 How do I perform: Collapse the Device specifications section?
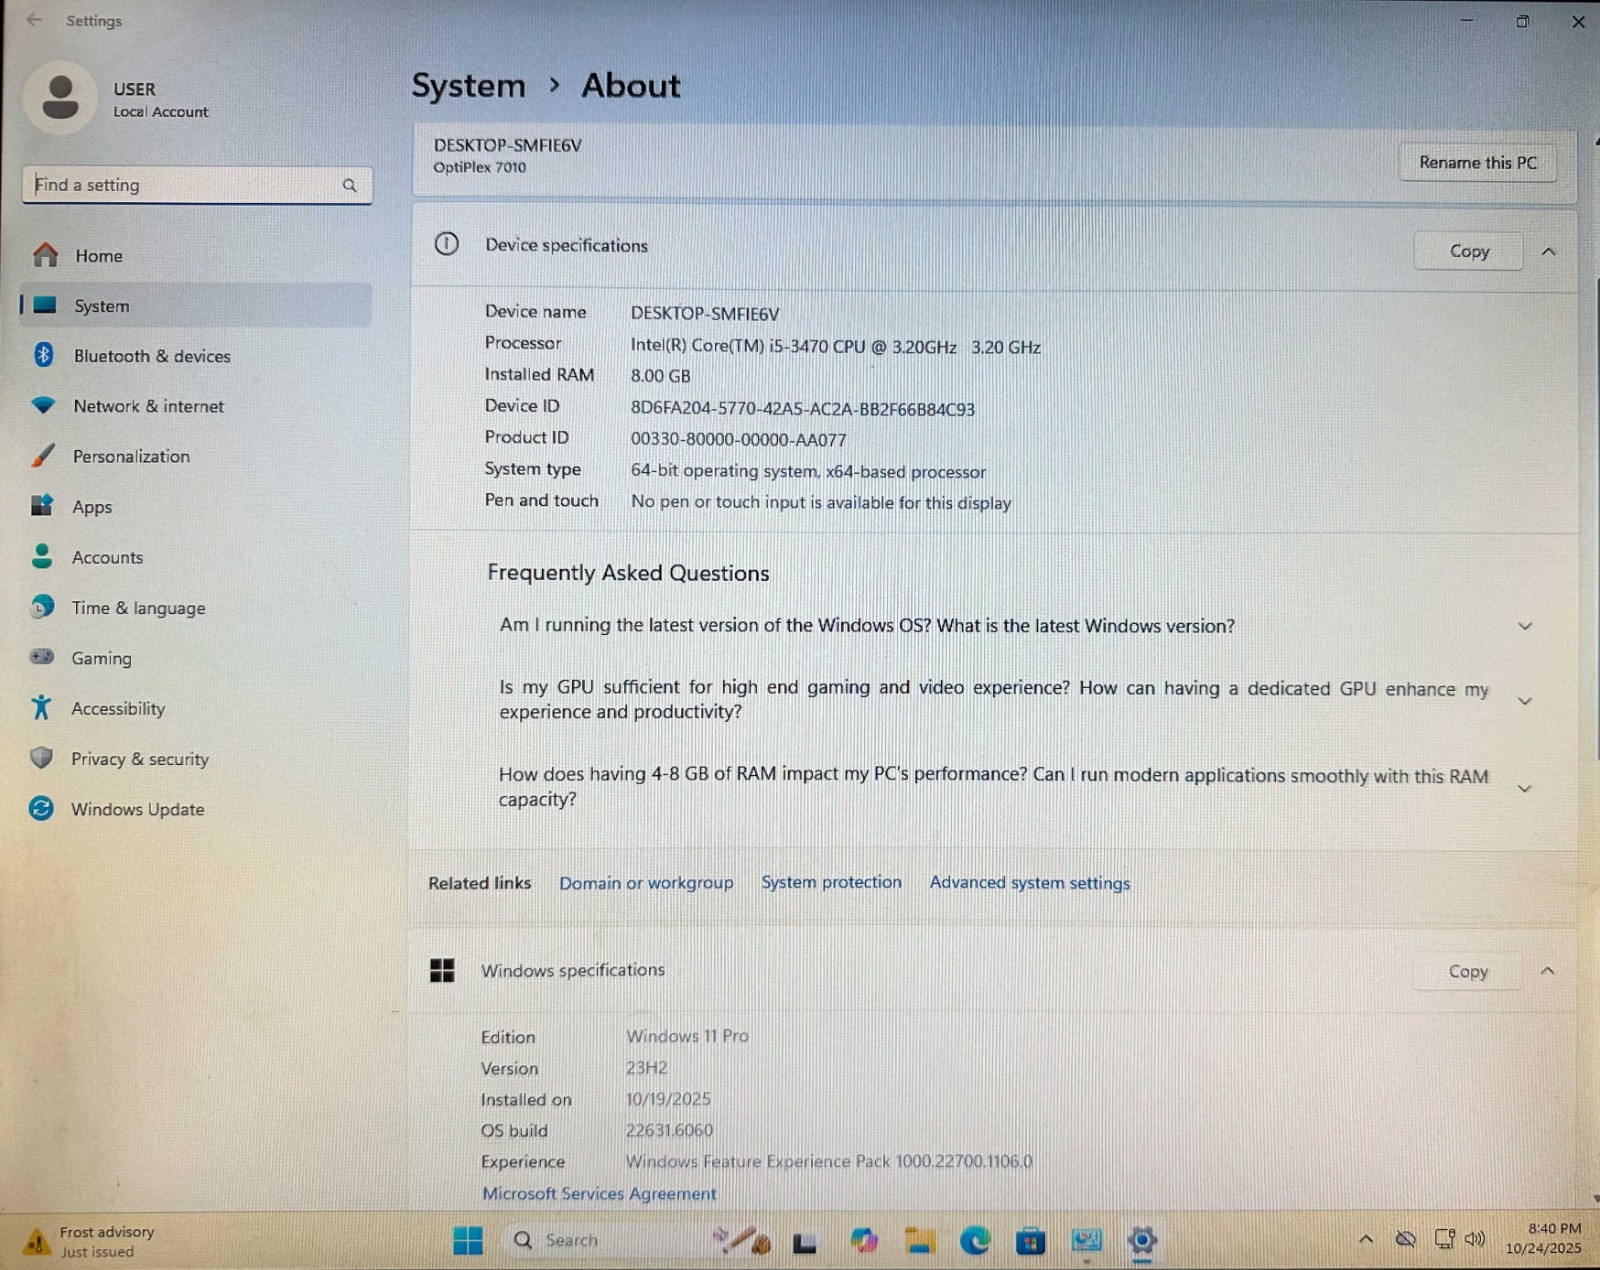pos(1549,251)
